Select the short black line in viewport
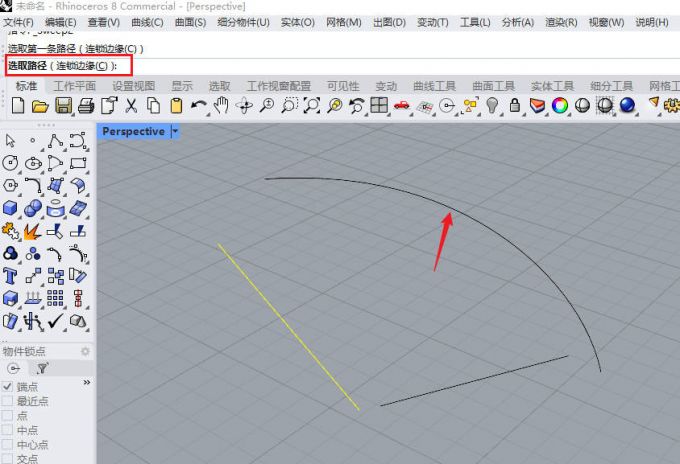Image resolution: width=680 pixels, height=464 pixels. point(474,381)
